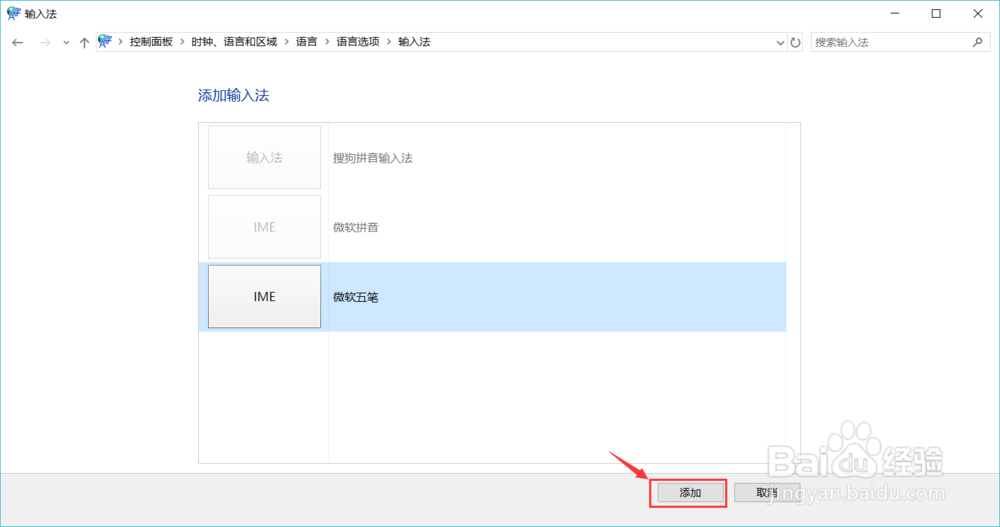The image size is (1000, 527).
Task: Refresh the current page
Action: (795, 43)
